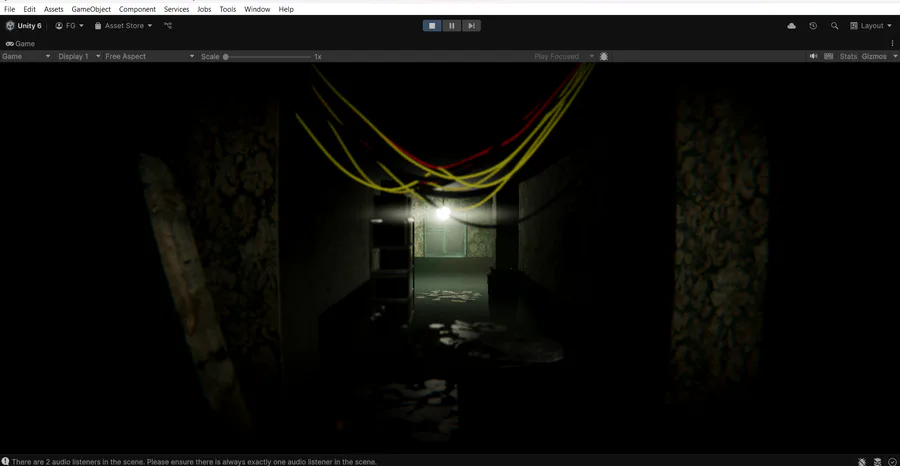
Task: Open the Assets menu
Action: coord(53,9)
